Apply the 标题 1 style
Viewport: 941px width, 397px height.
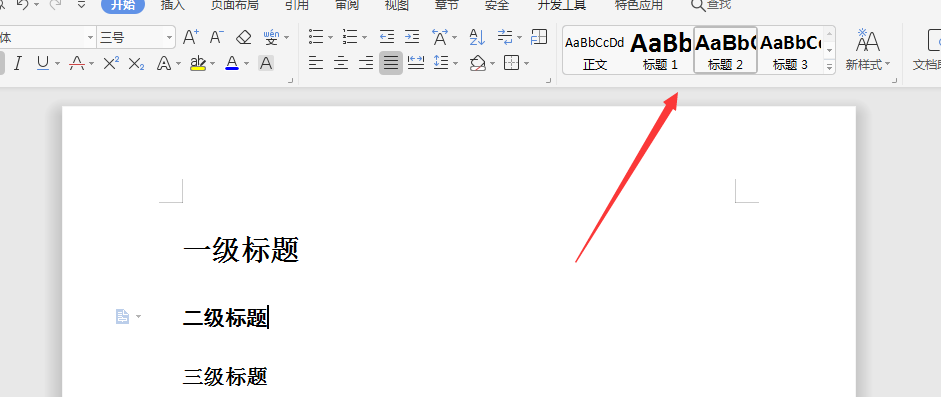tap(661, 50)
